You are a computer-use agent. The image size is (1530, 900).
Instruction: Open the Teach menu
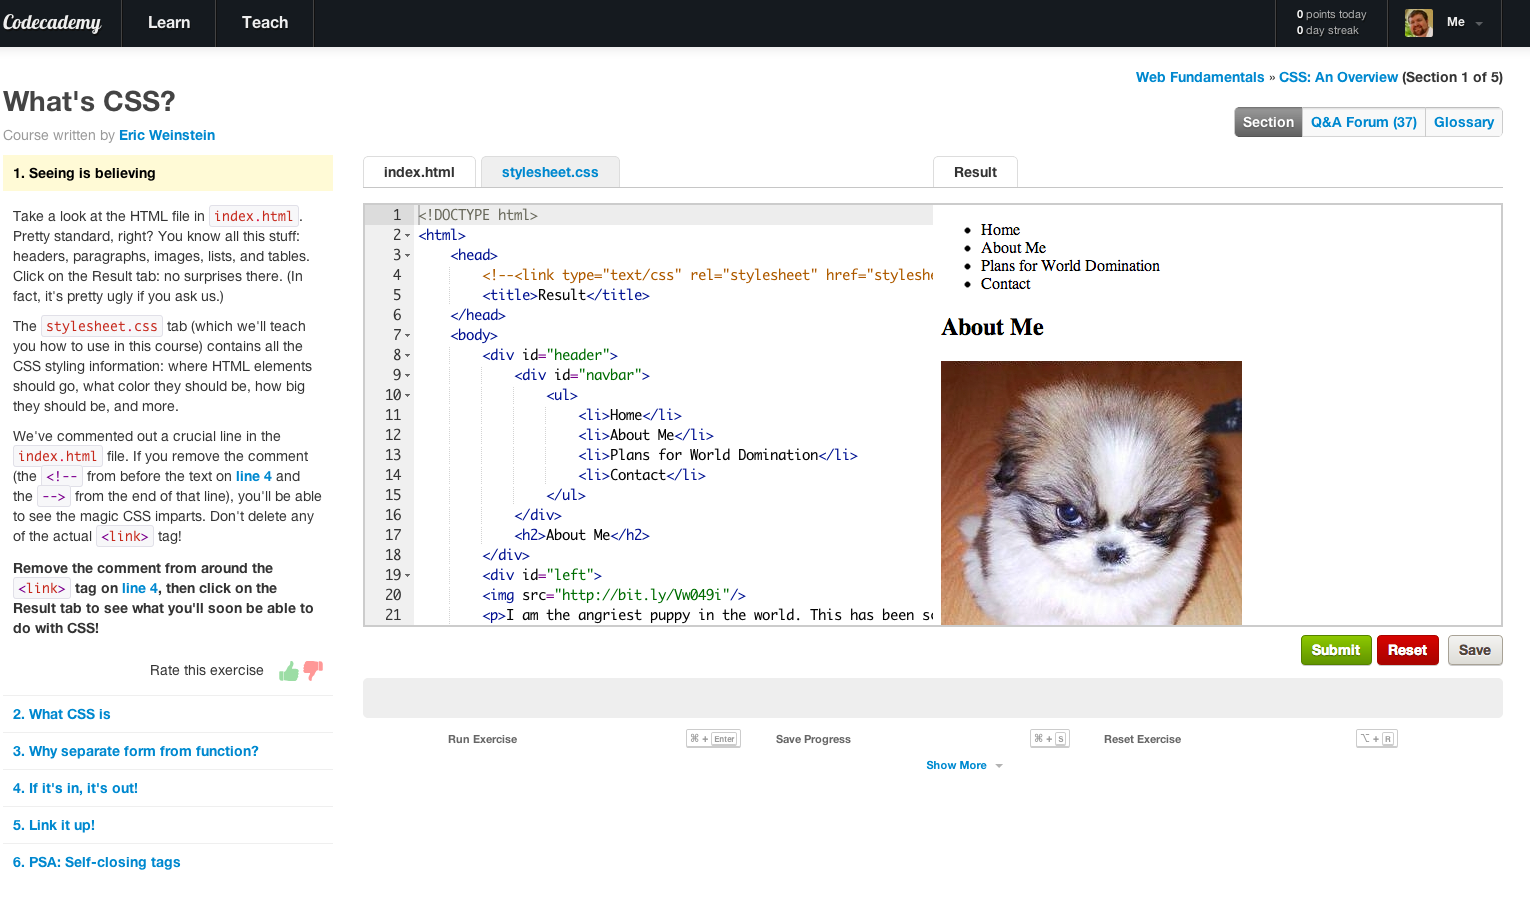265,23
